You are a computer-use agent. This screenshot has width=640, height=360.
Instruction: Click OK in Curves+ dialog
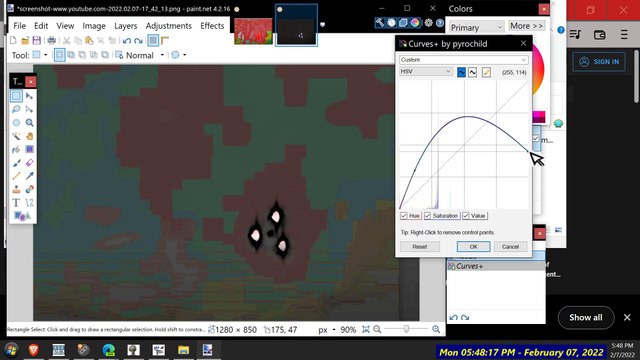473,247
